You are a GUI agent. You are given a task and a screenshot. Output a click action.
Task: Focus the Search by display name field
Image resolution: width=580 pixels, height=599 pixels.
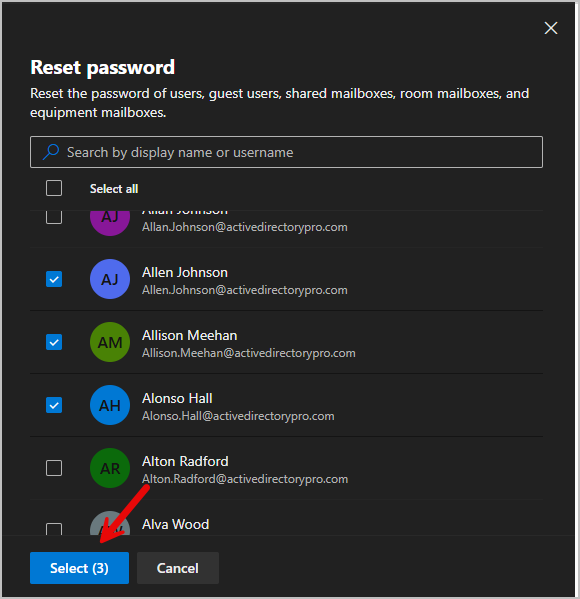coord(286,152)
